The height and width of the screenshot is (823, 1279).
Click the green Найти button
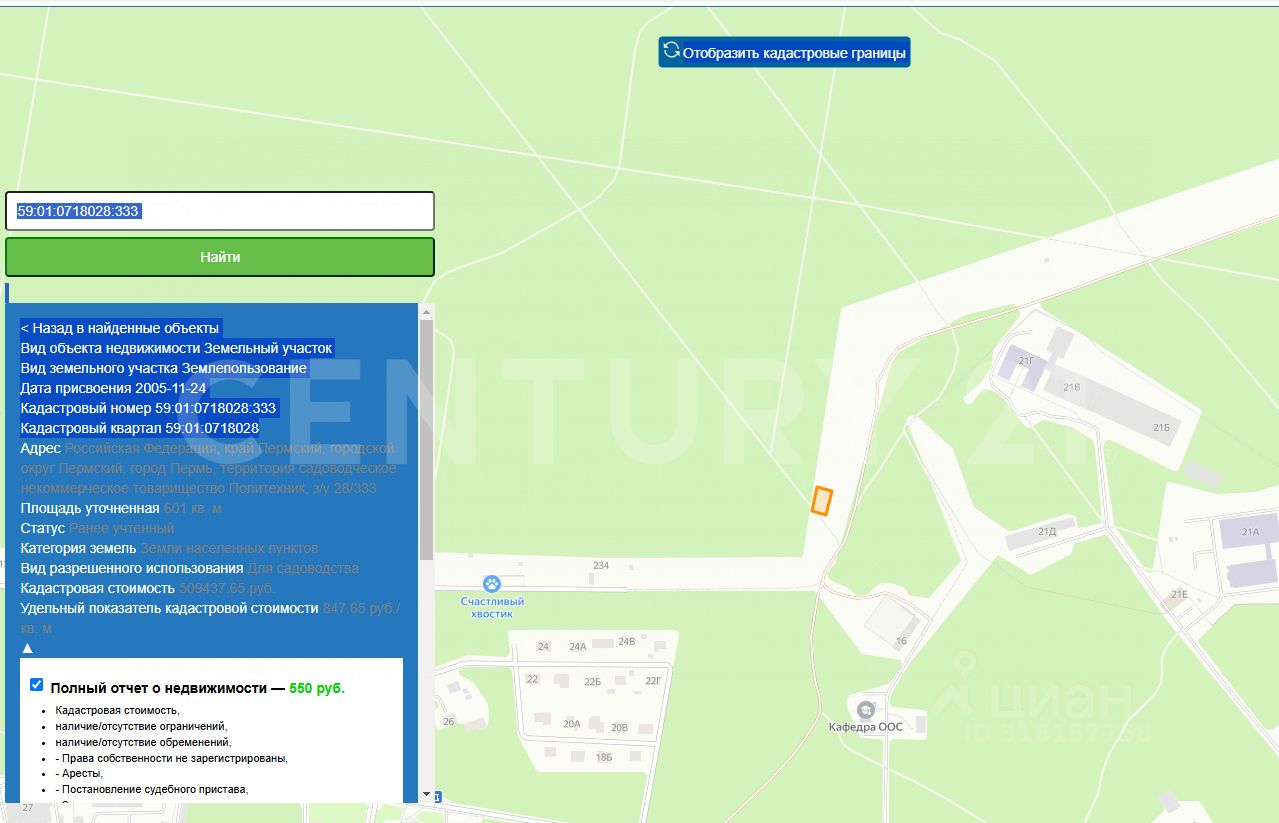coord(220,257)
